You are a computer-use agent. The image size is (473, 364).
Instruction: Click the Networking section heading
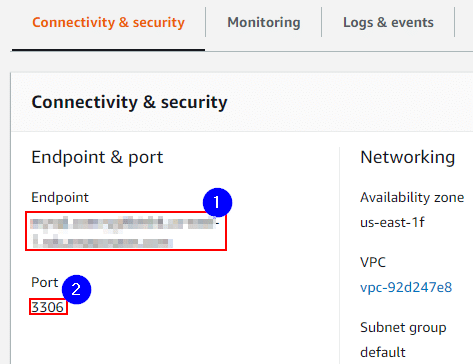(x=408, y=157)
